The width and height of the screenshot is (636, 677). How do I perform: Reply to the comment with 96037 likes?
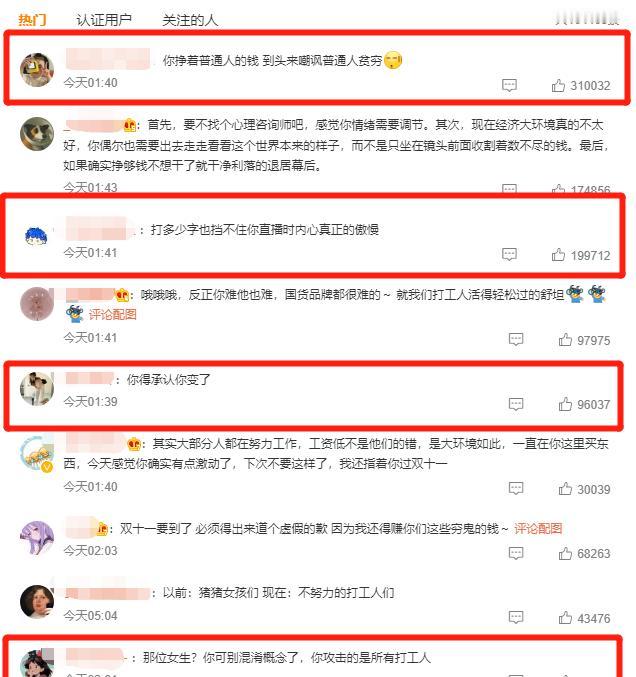pyautogui.click(x=516, y=404)
